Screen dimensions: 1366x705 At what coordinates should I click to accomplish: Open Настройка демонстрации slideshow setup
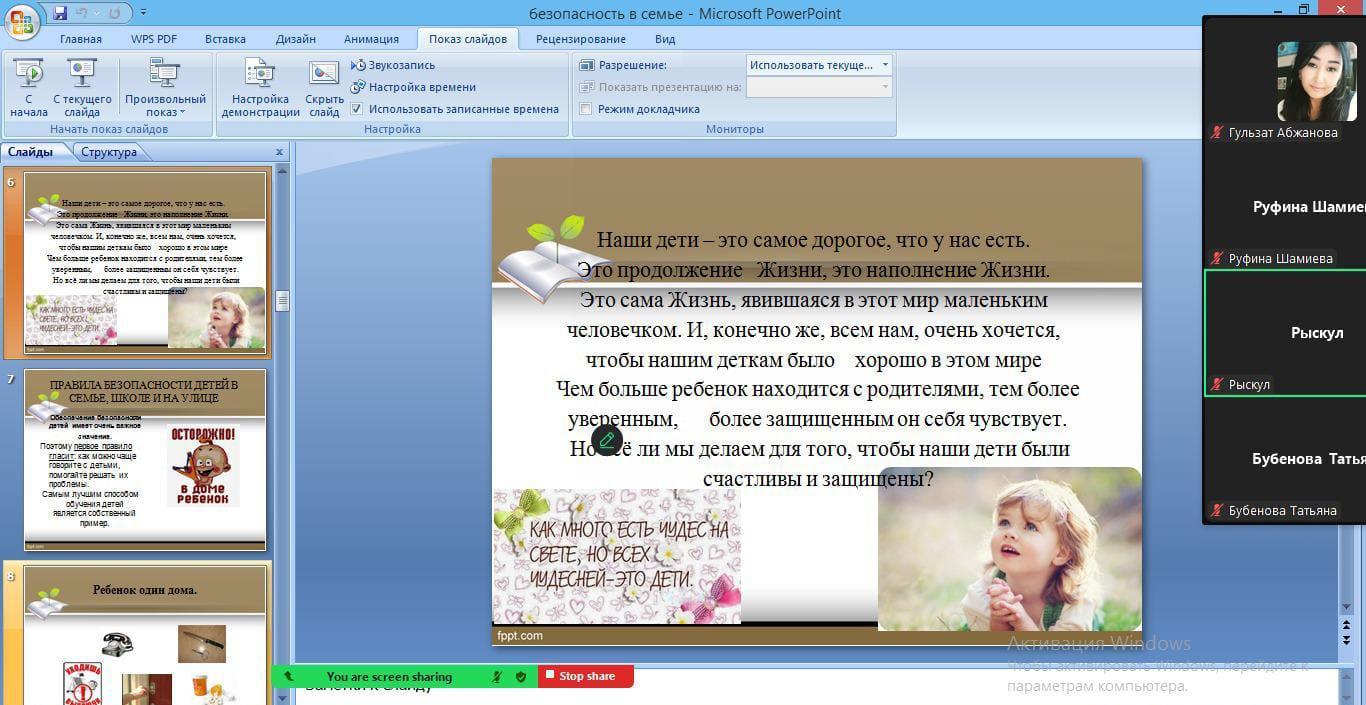coord(260,88)
